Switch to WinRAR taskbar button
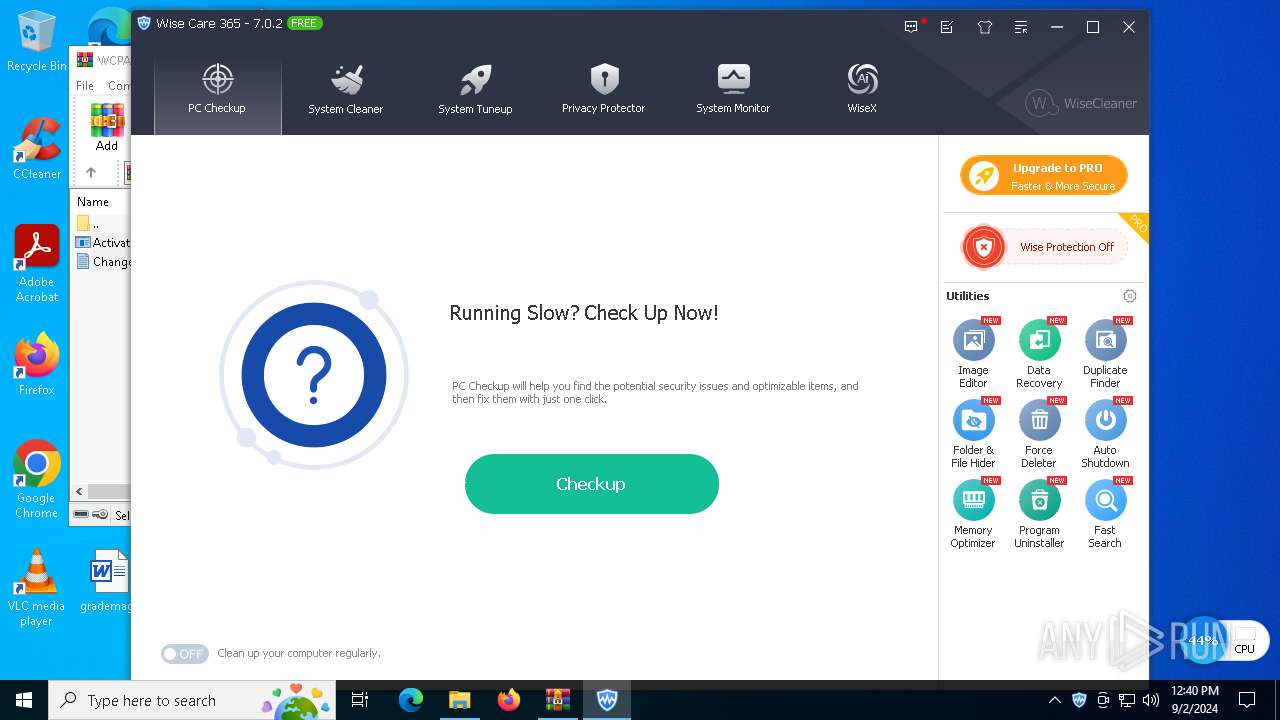Viewport: 1280px width, 720px height. pyautogui.click(x=557, y=700)
